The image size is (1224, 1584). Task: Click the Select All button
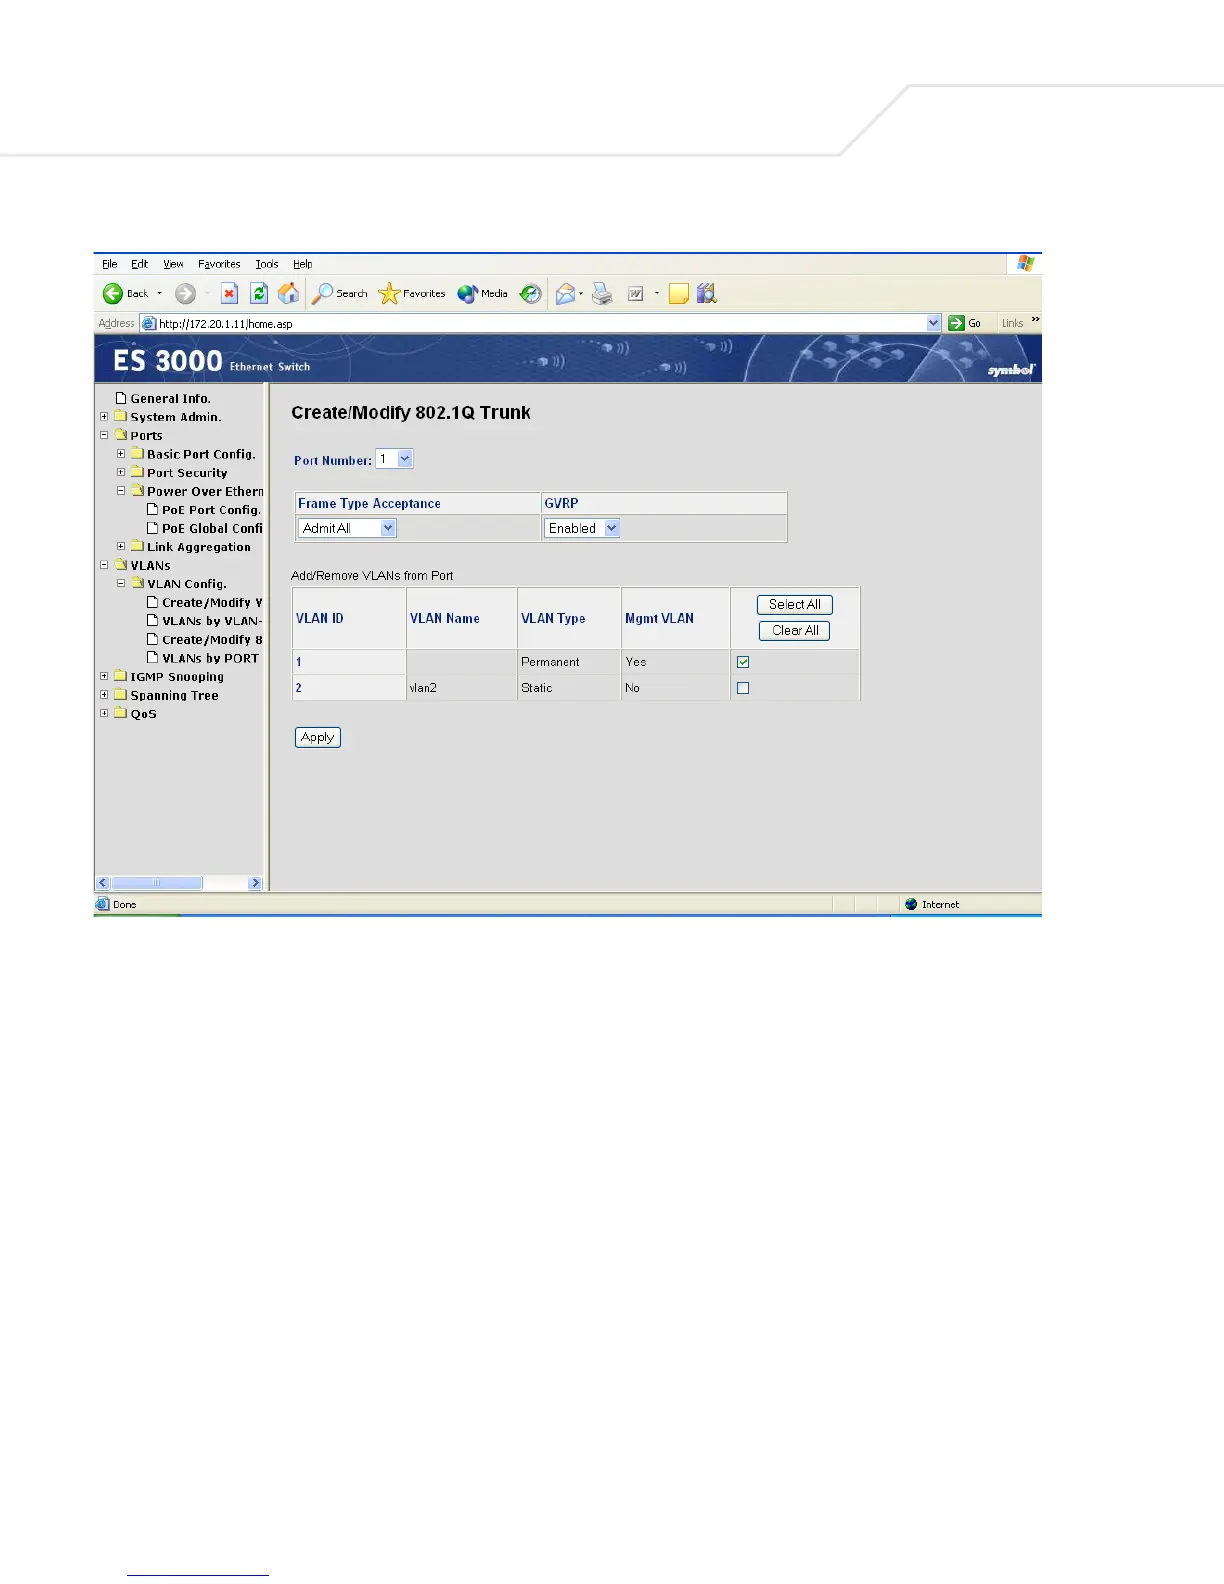click(x=795, y=604)
